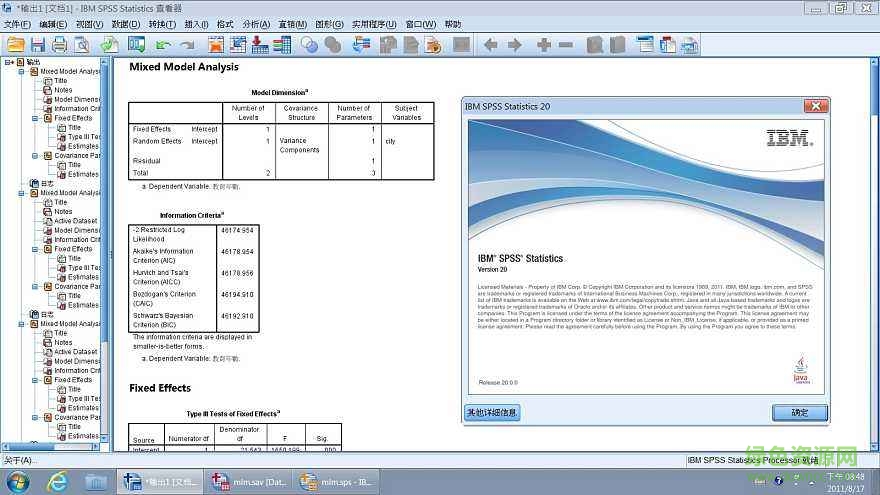The width and height of the screenshot is (880, 495).
Task: Click the right arrow Demote icon
Action: click(x=515, y=45)
